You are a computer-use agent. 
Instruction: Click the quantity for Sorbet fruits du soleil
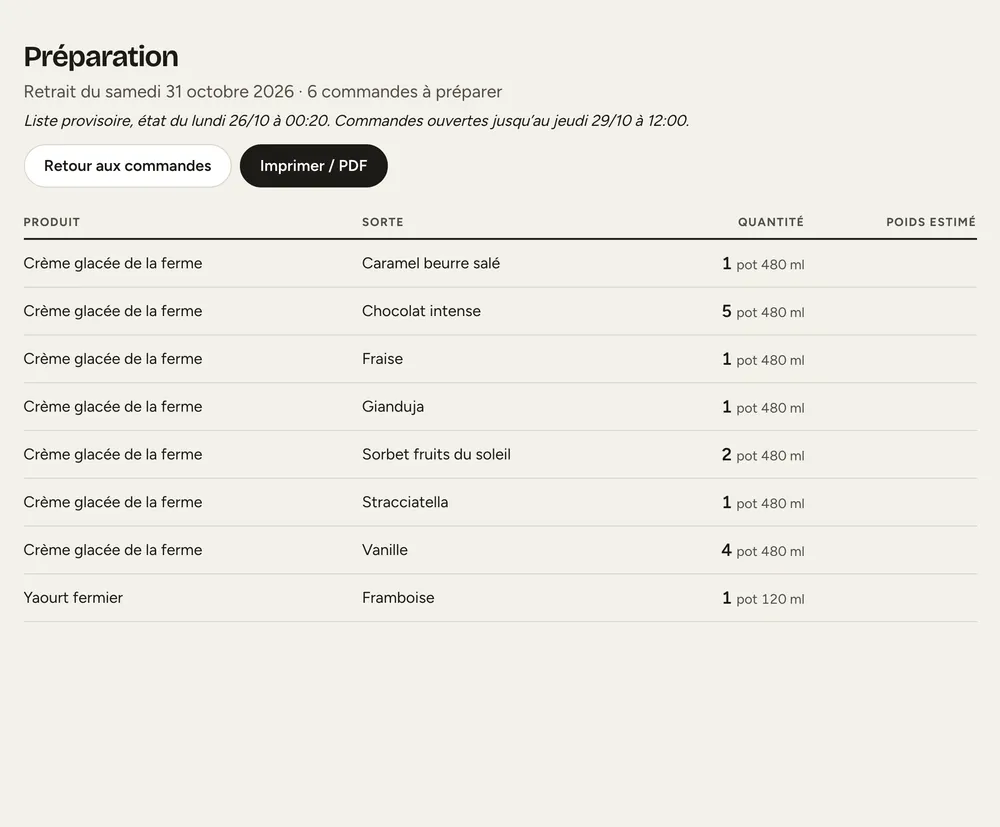click(x=763, y=455)
